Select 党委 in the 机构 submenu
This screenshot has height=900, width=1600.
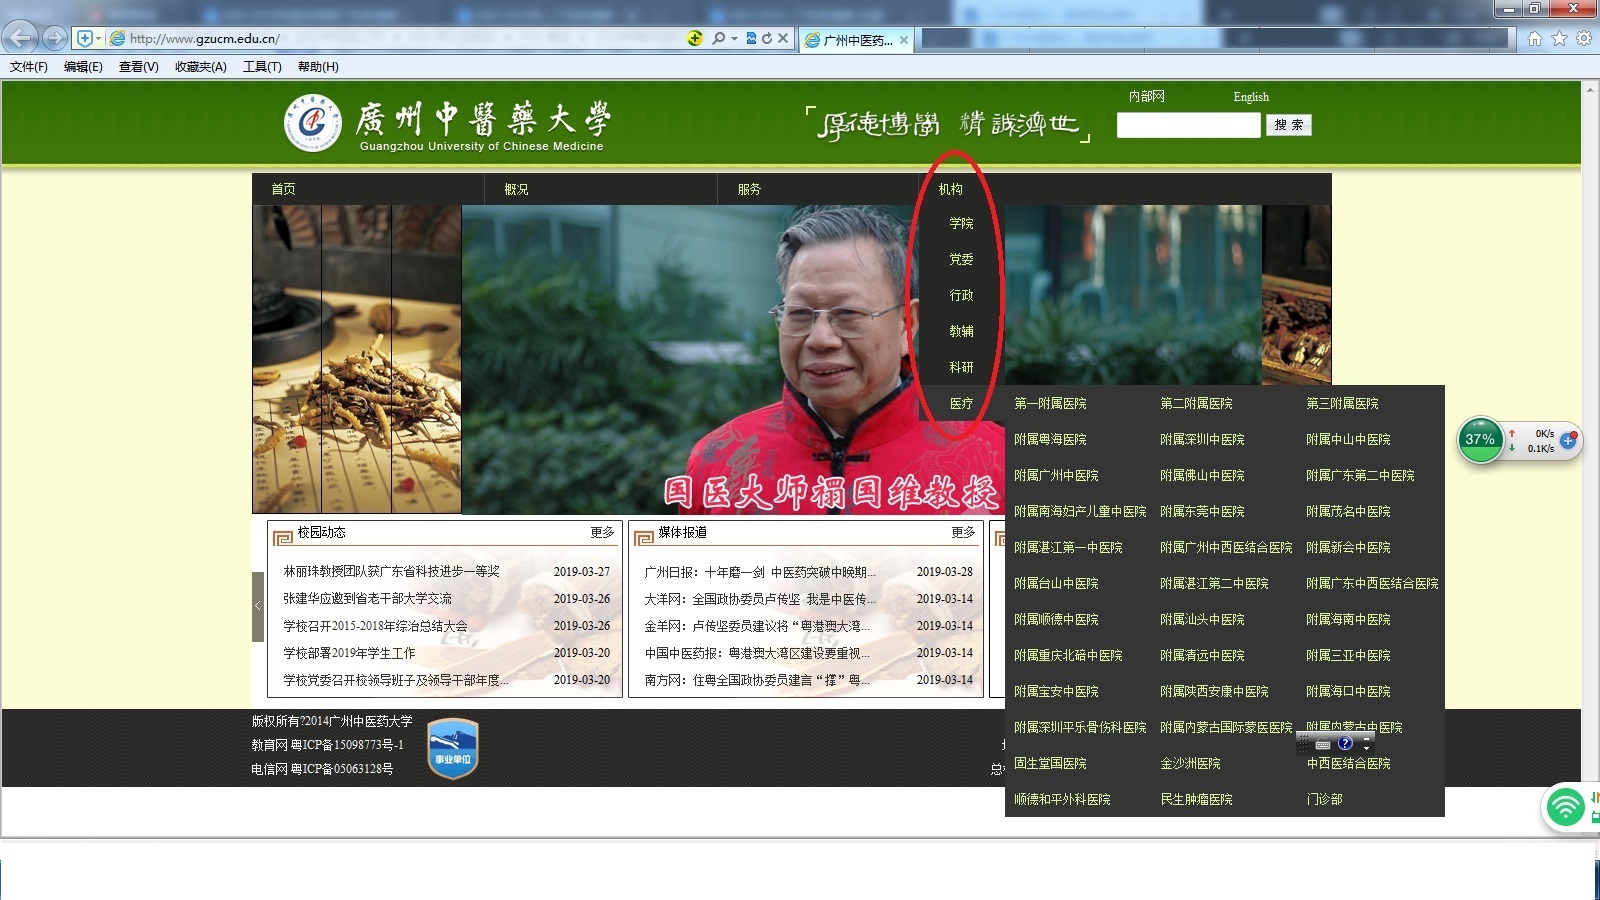[961, 259]
